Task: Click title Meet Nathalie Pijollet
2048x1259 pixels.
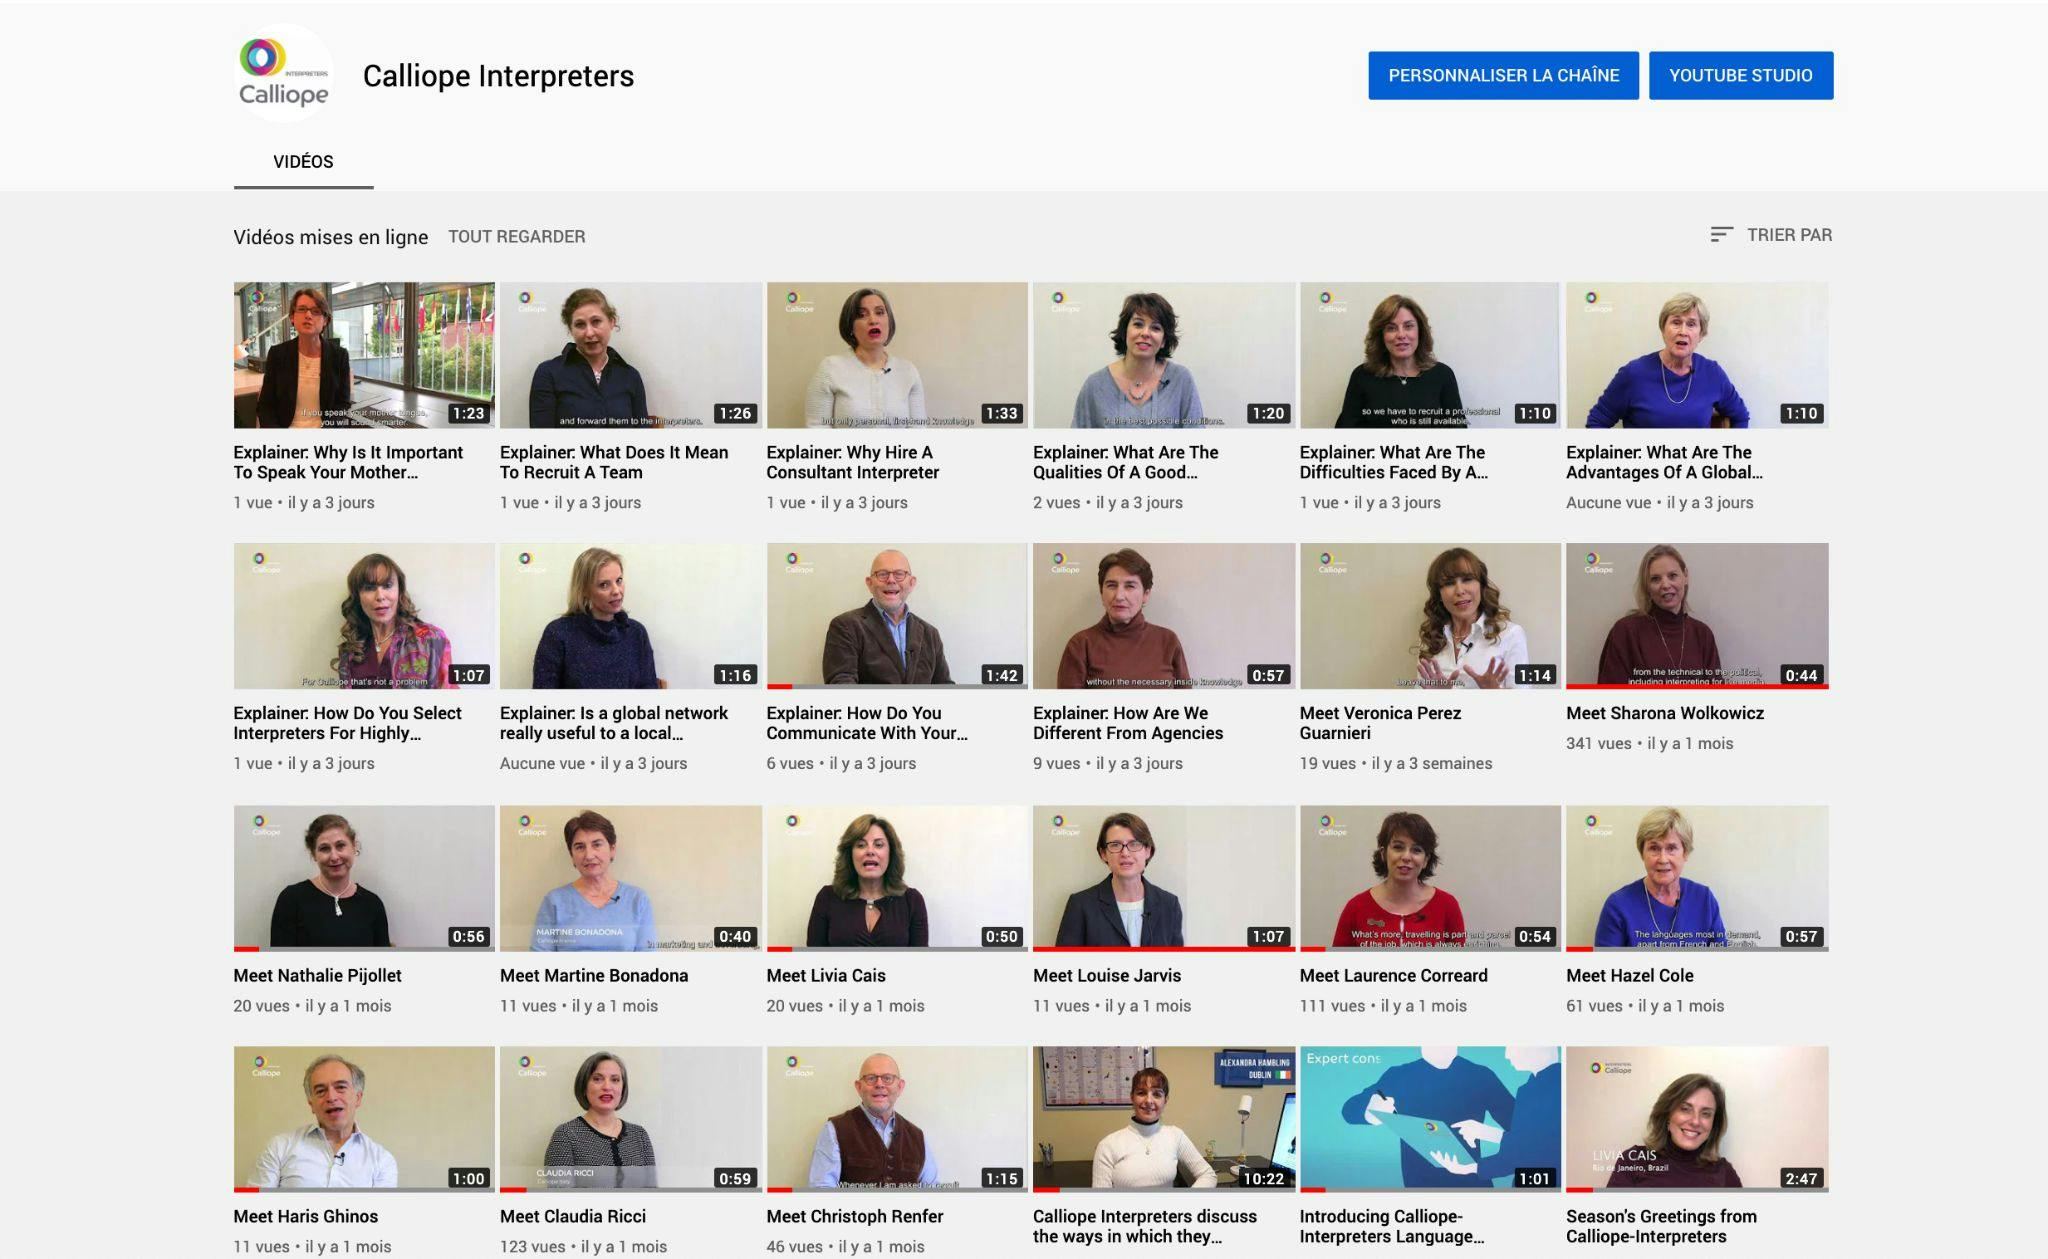Action: 317,975
